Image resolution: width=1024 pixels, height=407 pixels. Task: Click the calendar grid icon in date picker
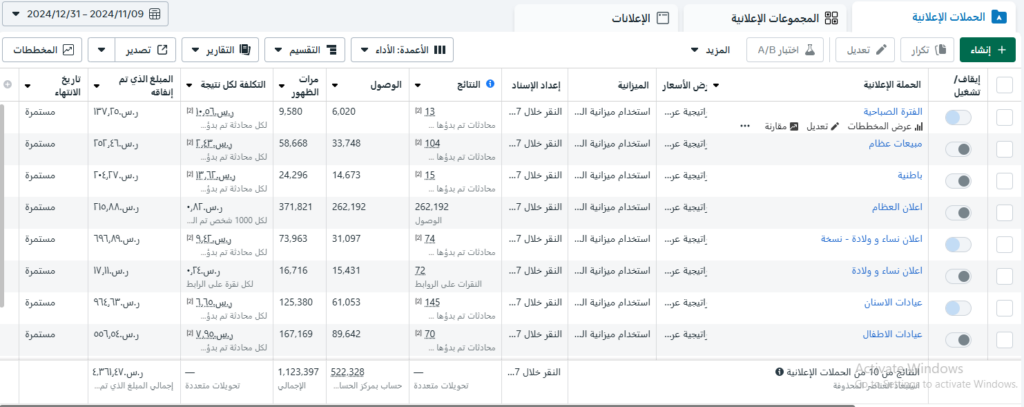(155, 14)
